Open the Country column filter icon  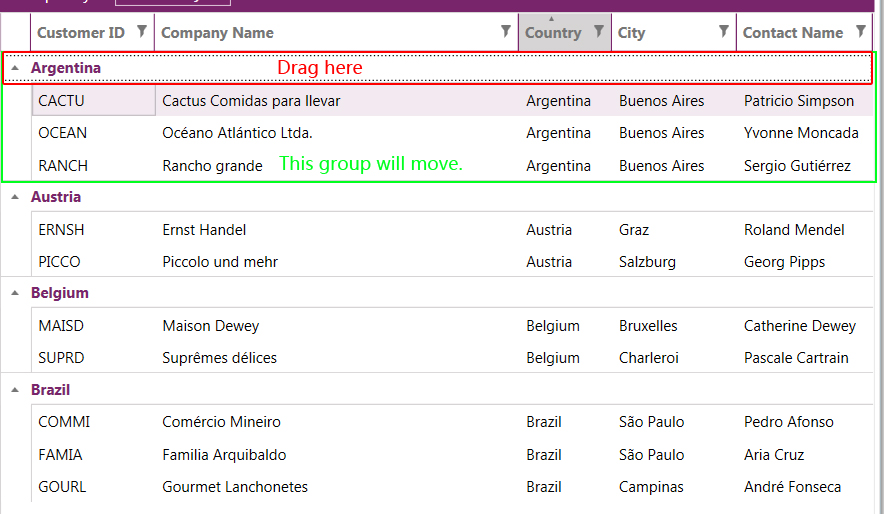599,31
